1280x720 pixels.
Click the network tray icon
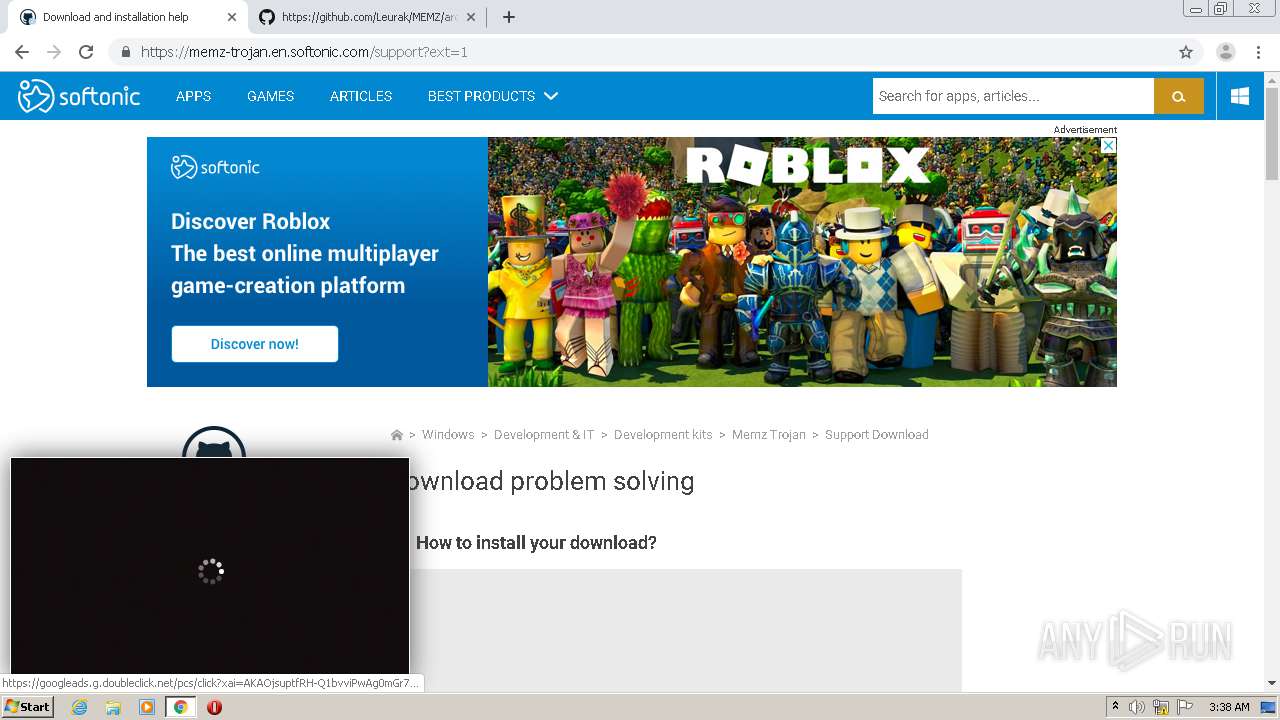coord(1161,707)
